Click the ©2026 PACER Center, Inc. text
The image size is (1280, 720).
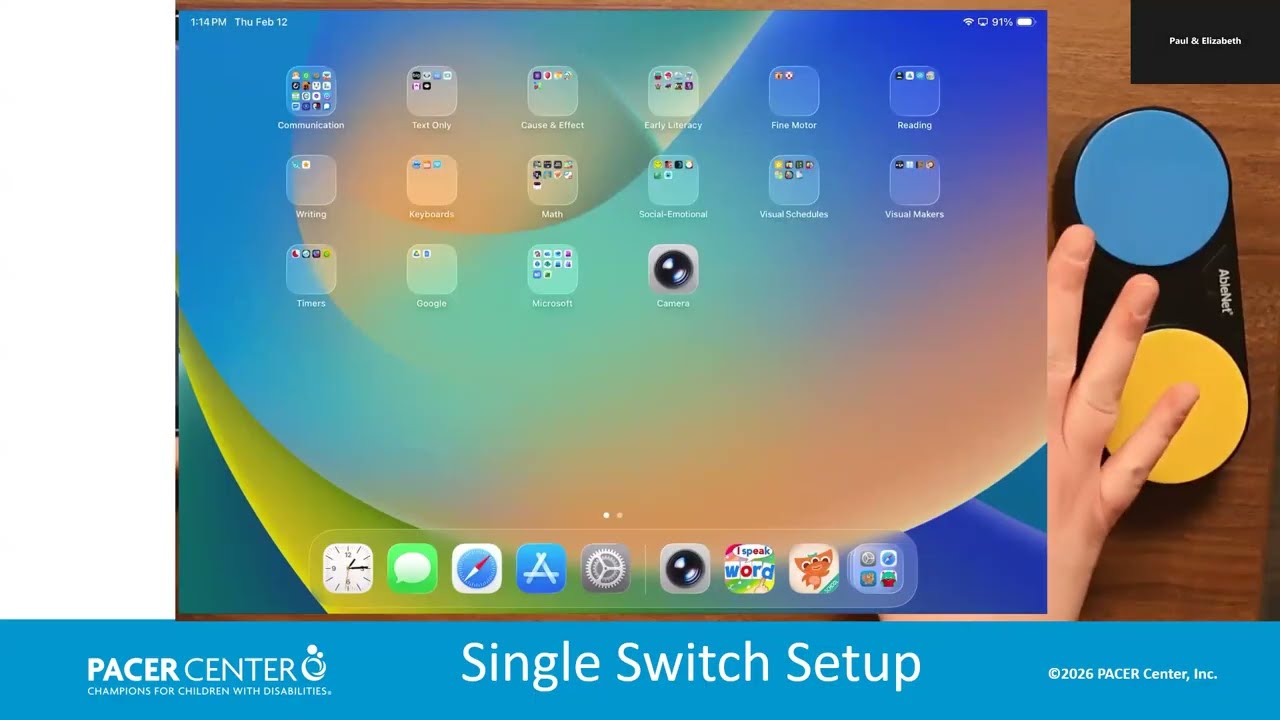1132,674
